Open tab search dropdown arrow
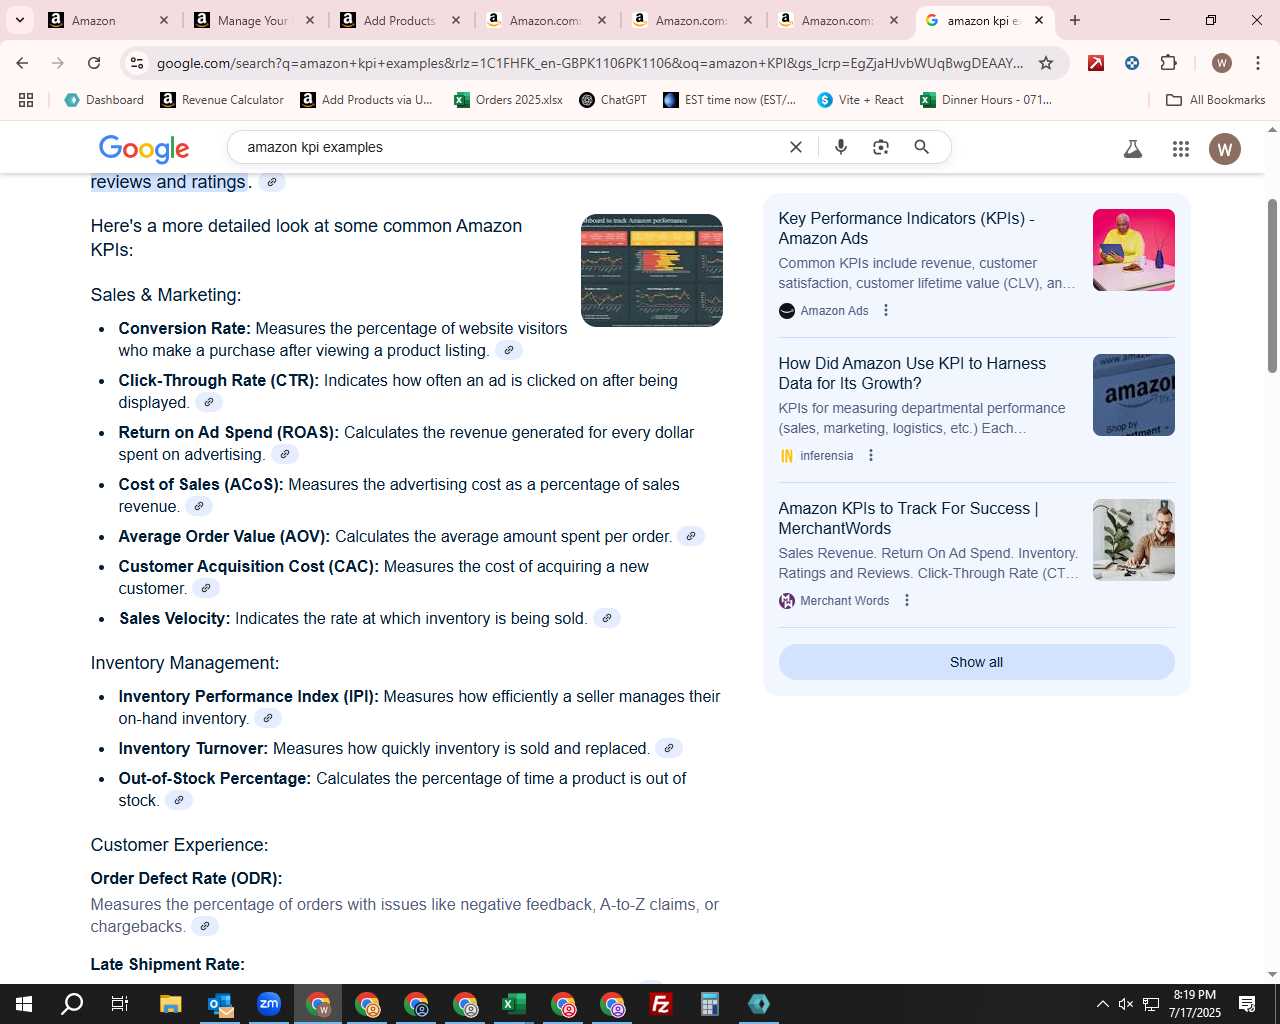 19,20
